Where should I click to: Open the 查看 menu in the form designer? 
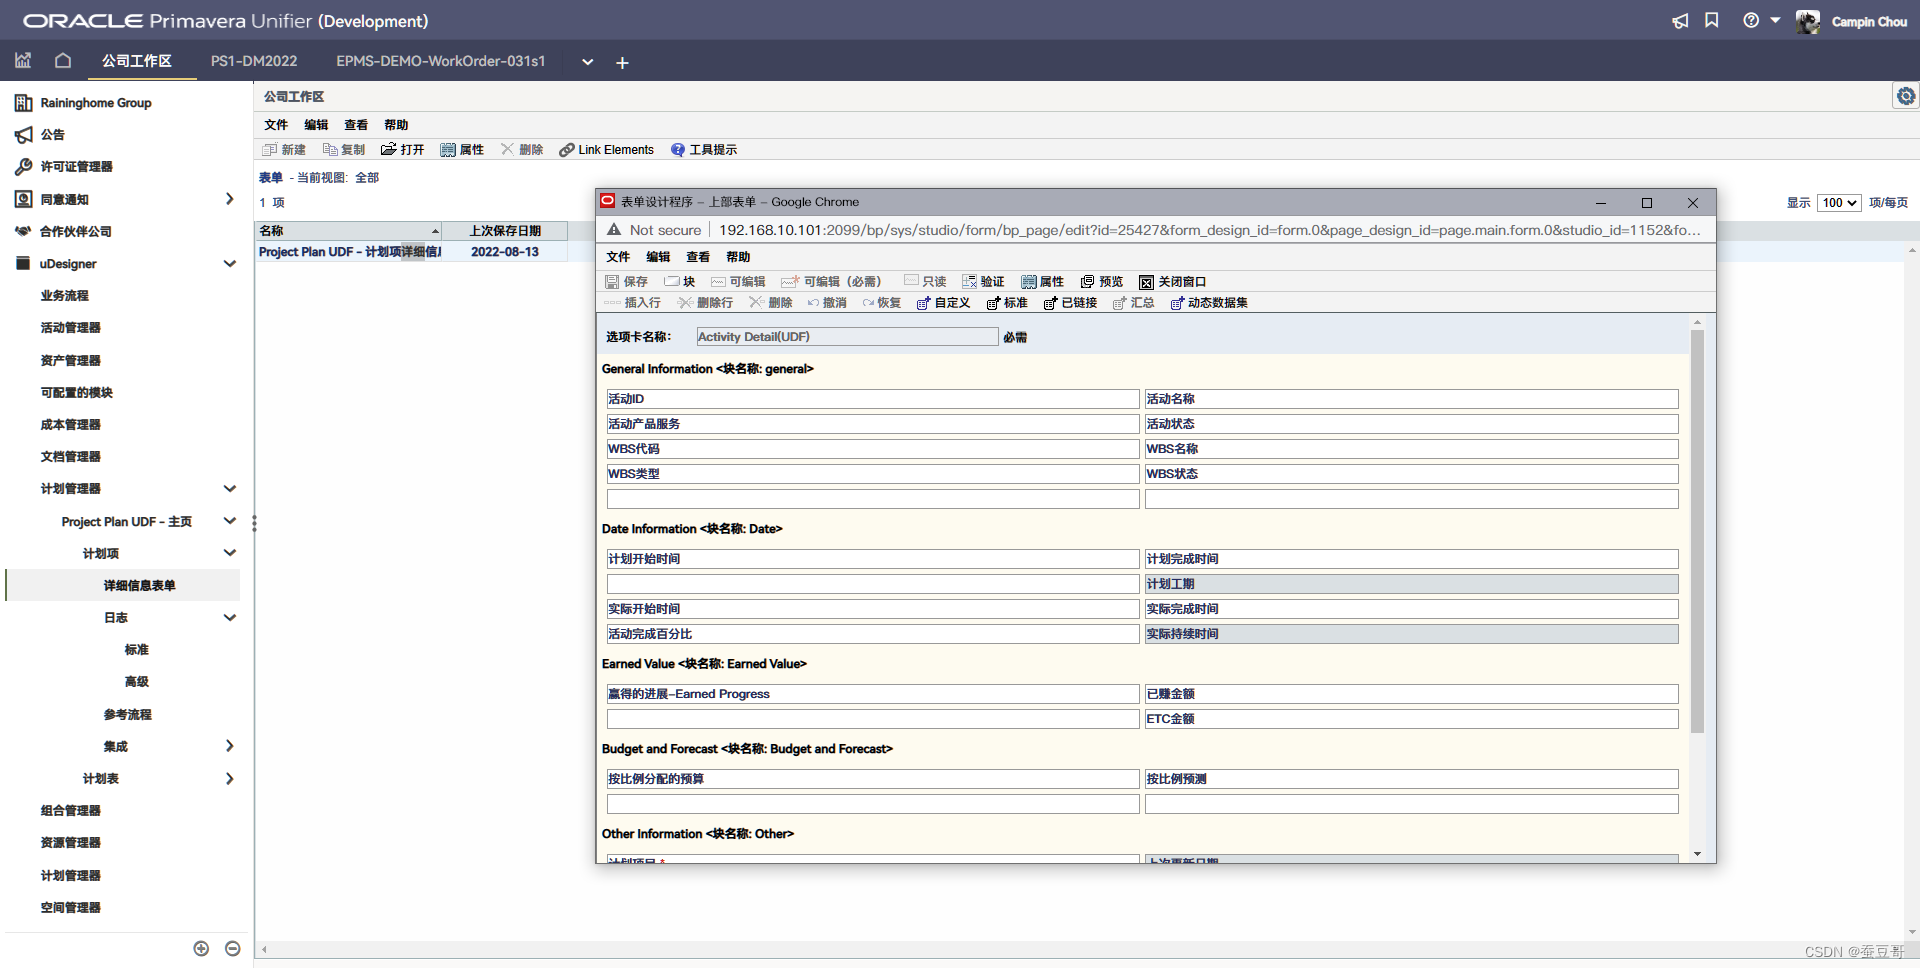coord(698,256)
